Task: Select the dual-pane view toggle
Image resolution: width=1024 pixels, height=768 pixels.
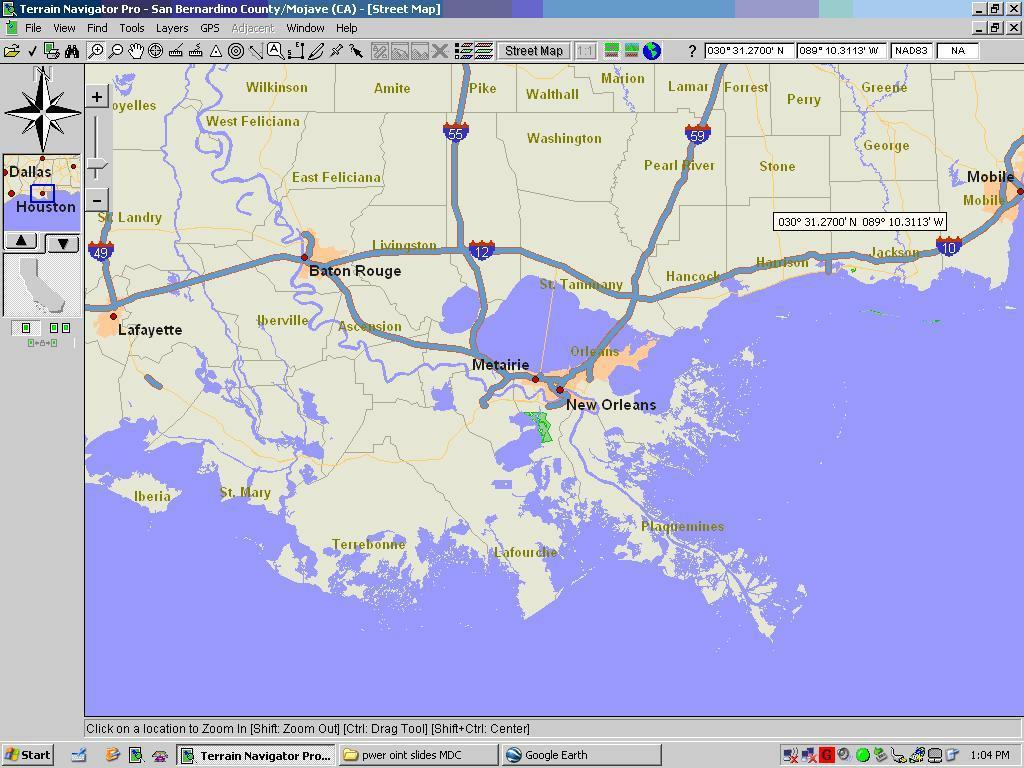Action: pos(59,328)
